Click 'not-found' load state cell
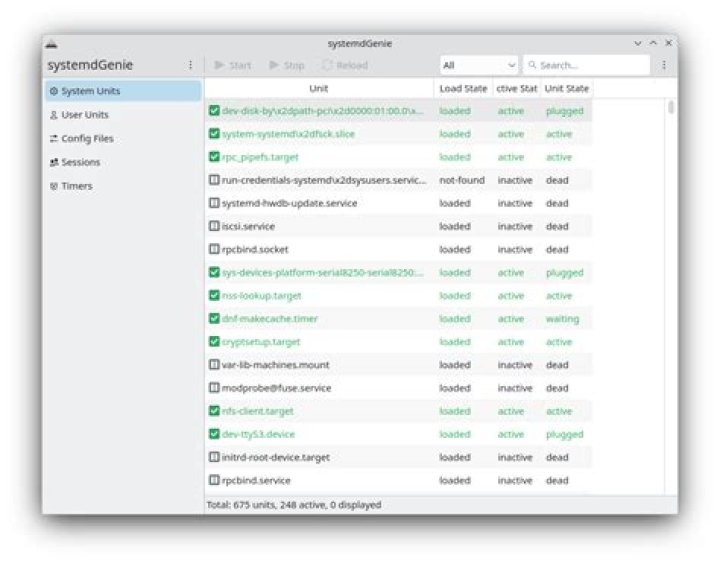720x564 pixels. [x=462, y=180]
